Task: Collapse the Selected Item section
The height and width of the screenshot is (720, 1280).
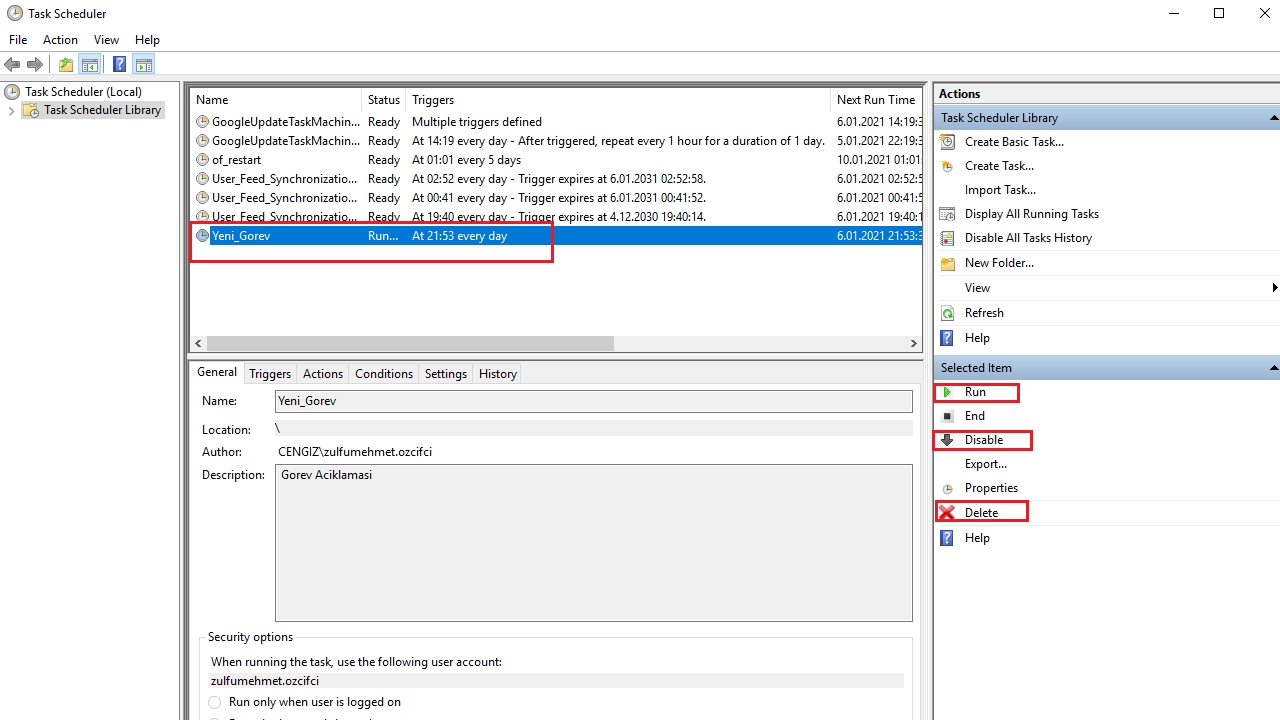Action: click(x=1273, y=368)
